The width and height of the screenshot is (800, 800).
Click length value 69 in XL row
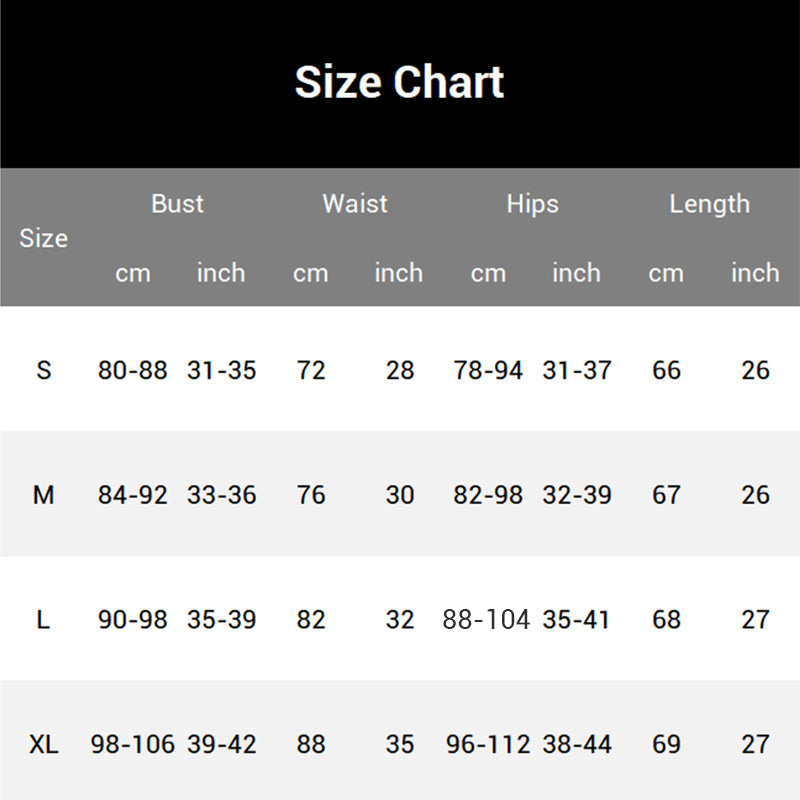coord(666,745)
